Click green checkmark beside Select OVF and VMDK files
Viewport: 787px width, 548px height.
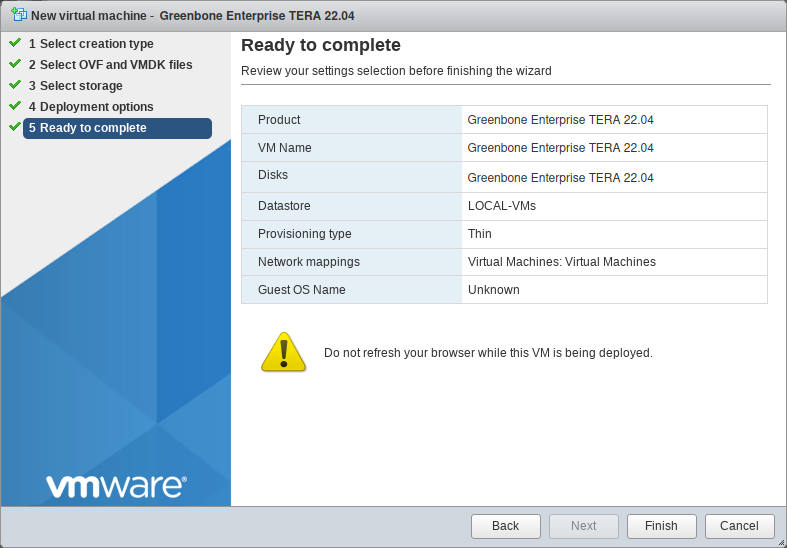tap(15, 64)
